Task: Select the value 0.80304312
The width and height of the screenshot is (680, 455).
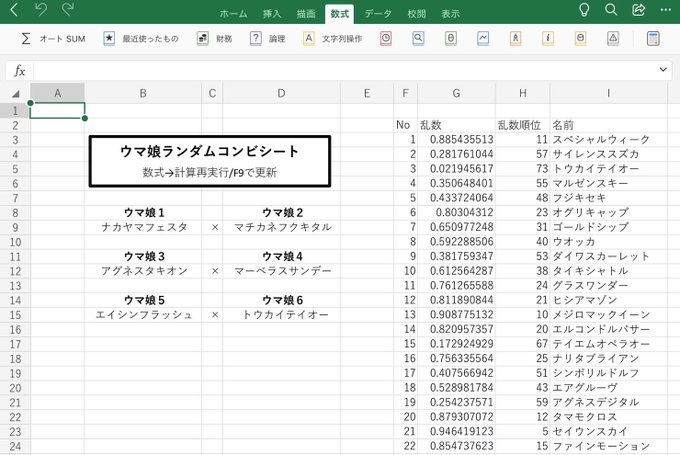Action: [x=456, y=212]
